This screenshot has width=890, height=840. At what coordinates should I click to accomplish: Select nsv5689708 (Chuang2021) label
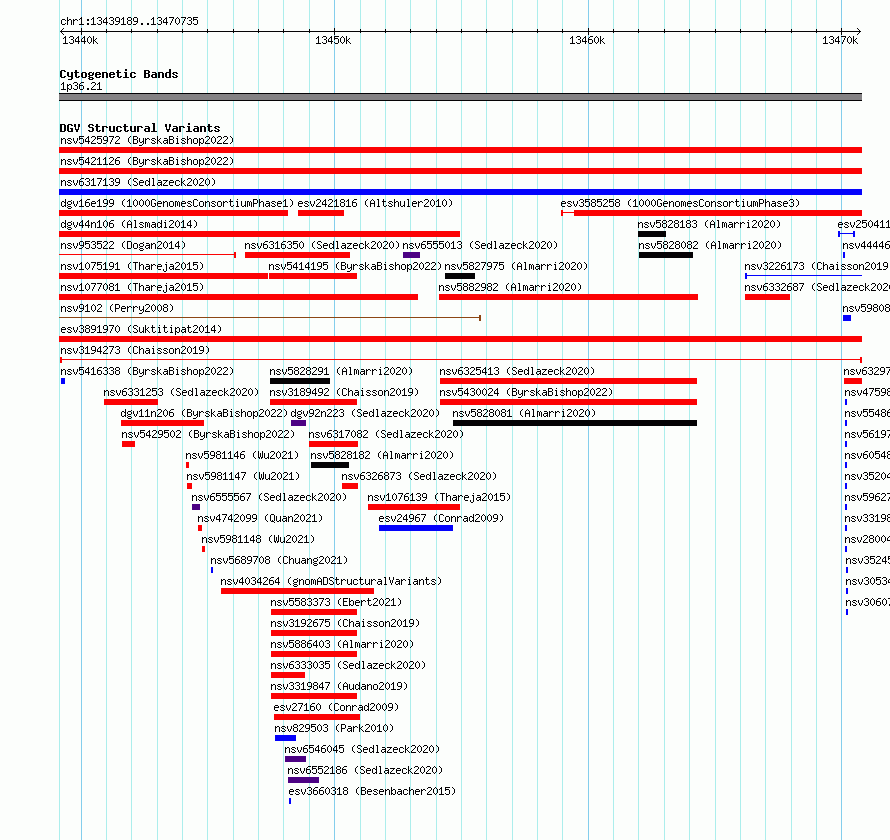[279, 560]
